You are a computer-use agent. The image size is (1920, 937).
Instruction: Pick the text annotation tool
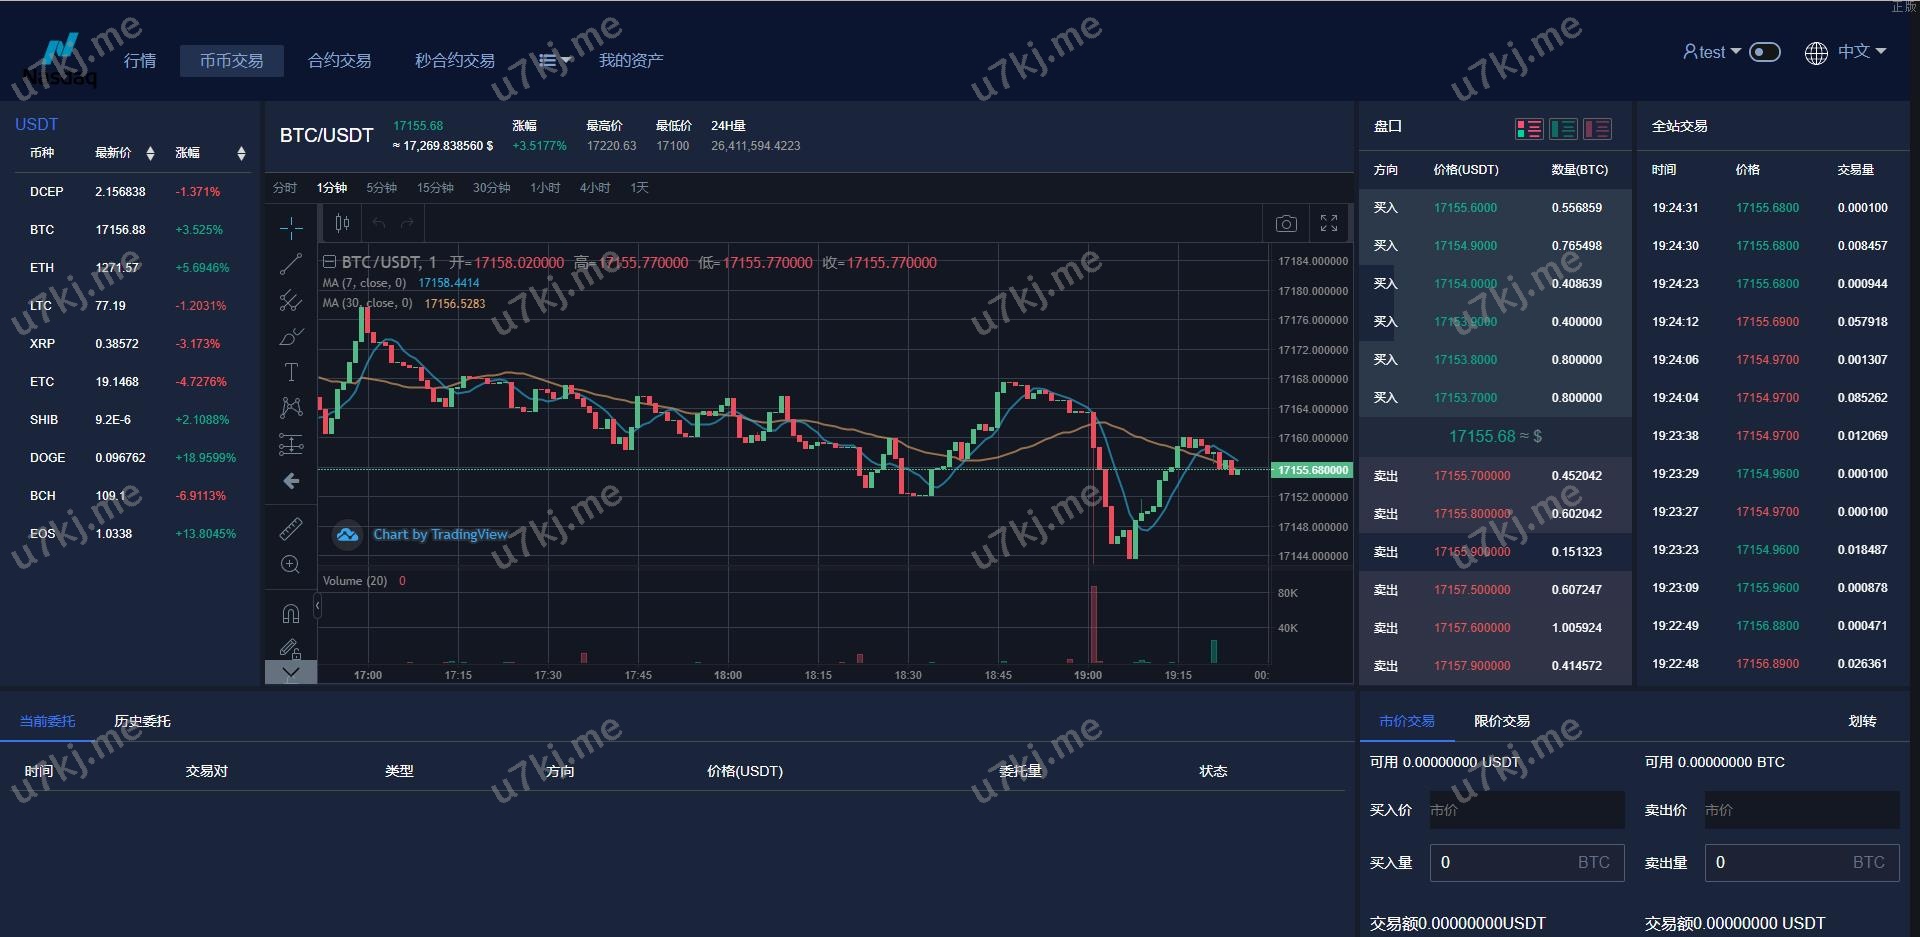[x=291, y=372]
